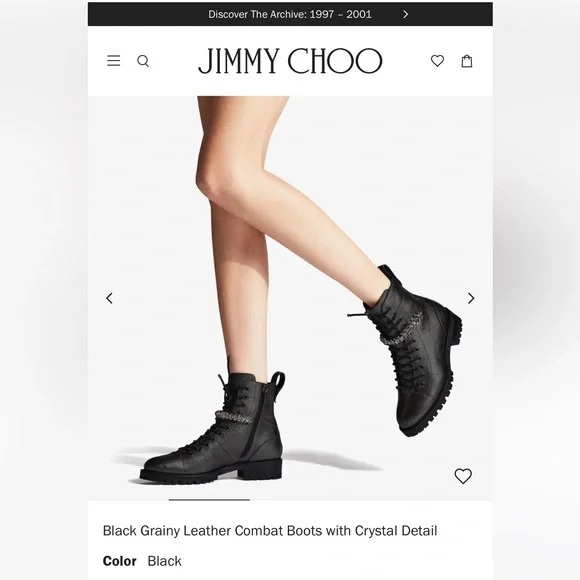Select the Black color value
This screenshot has width=580, height=580.
click(165, 561)
